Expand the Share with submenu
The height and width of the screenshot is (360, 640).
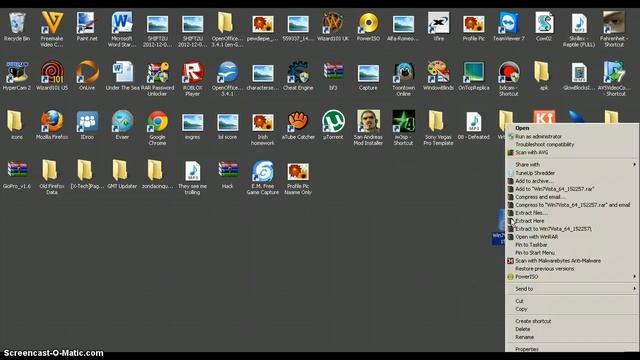(572, 164)
